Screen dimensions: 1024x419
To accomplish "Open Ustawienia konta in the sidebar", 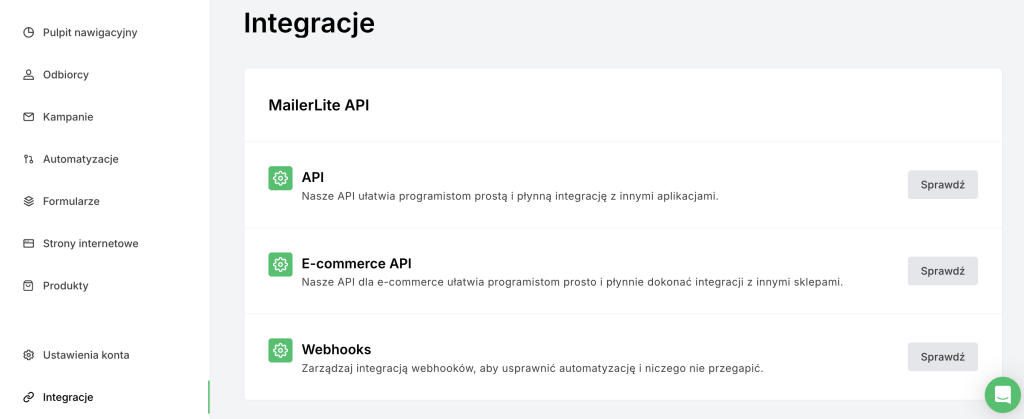I will (x=85, y=355).
